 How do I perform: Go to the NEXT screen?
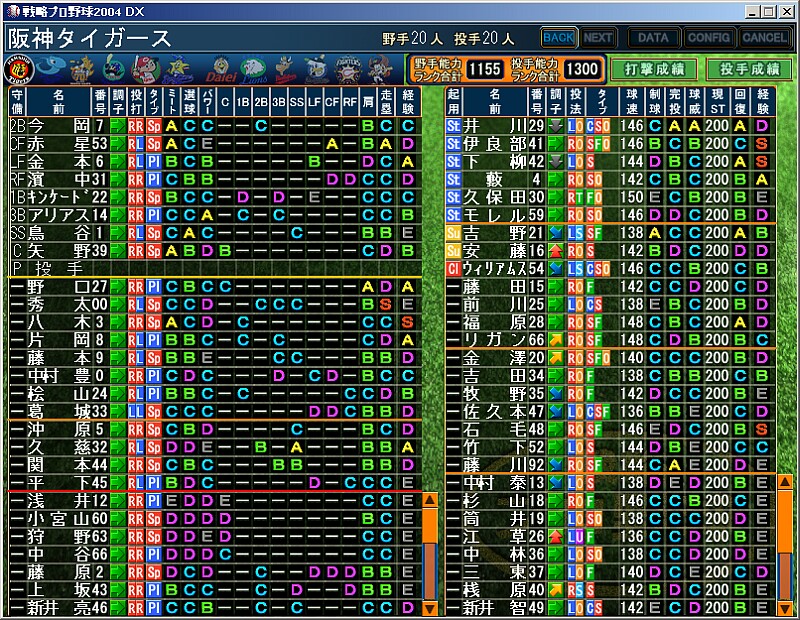pyautogui.click(x=598, y=38)
